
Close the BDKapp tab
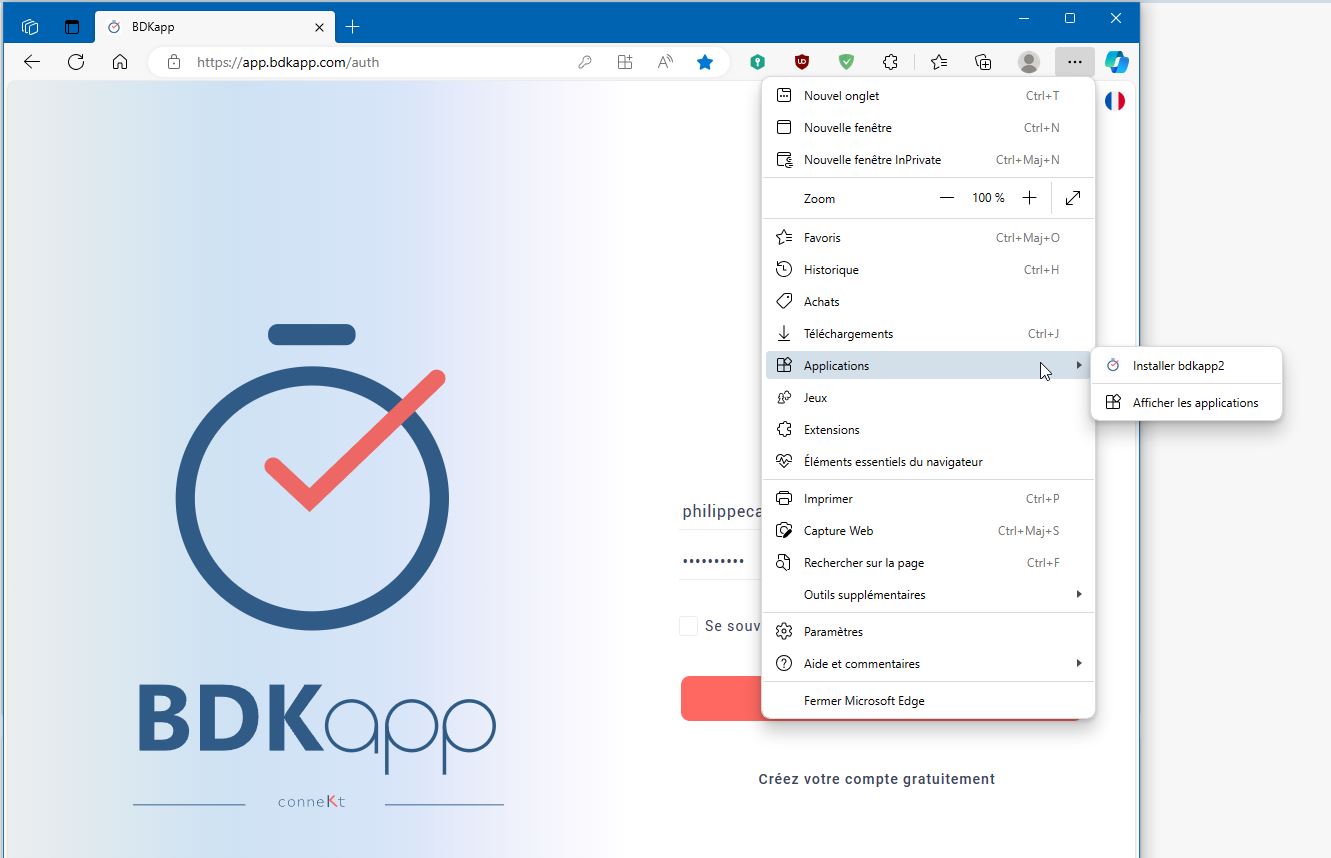pyautogui.click(x=319, y=27)
